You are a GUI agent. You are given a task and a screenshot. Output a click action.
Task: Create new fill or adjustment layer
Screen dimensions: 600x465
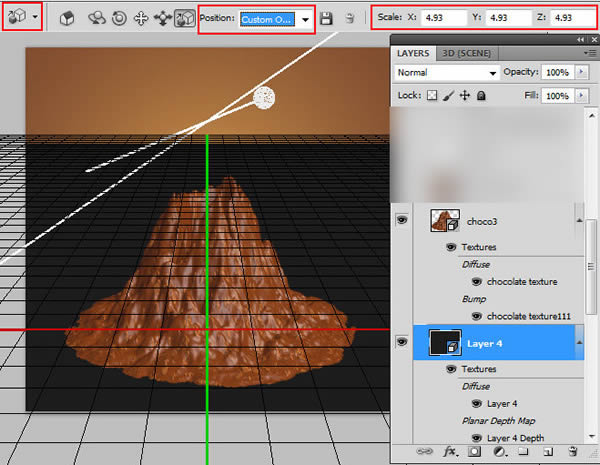pos(499,452)
